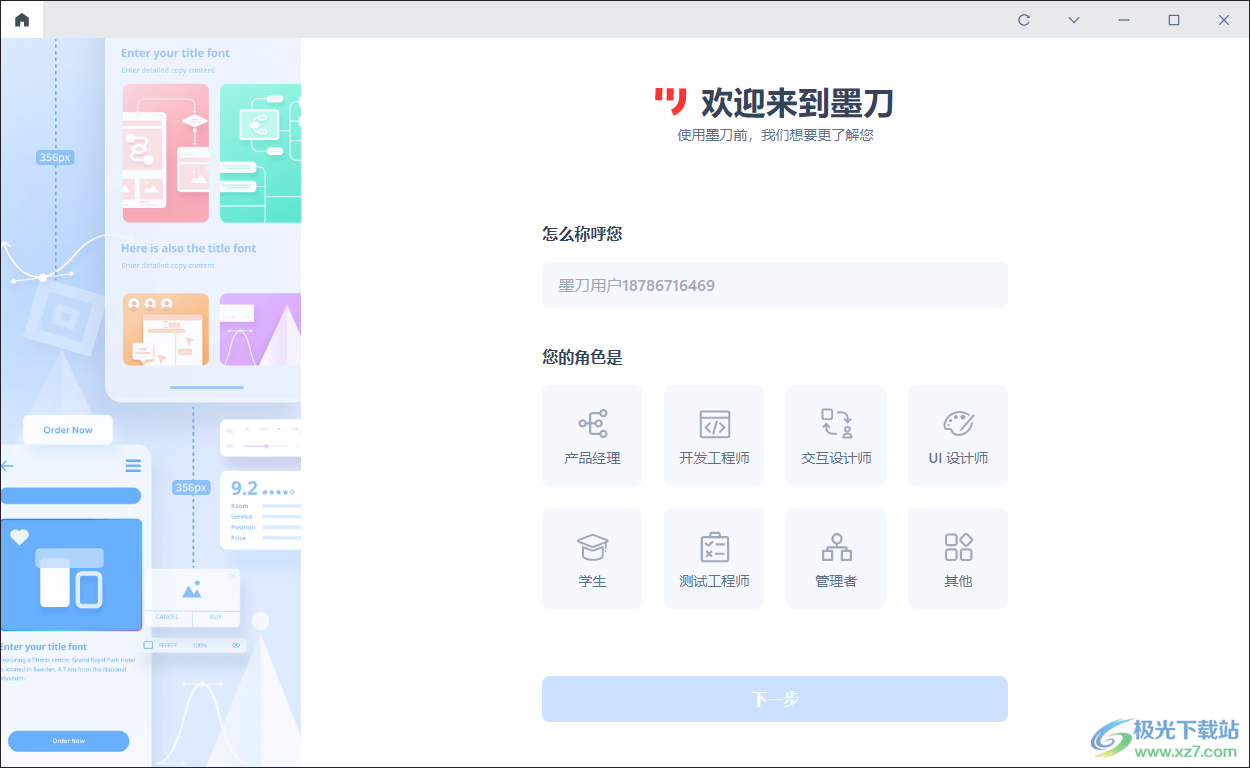Click the name input field showing 墨刀用户

(774, 285)
